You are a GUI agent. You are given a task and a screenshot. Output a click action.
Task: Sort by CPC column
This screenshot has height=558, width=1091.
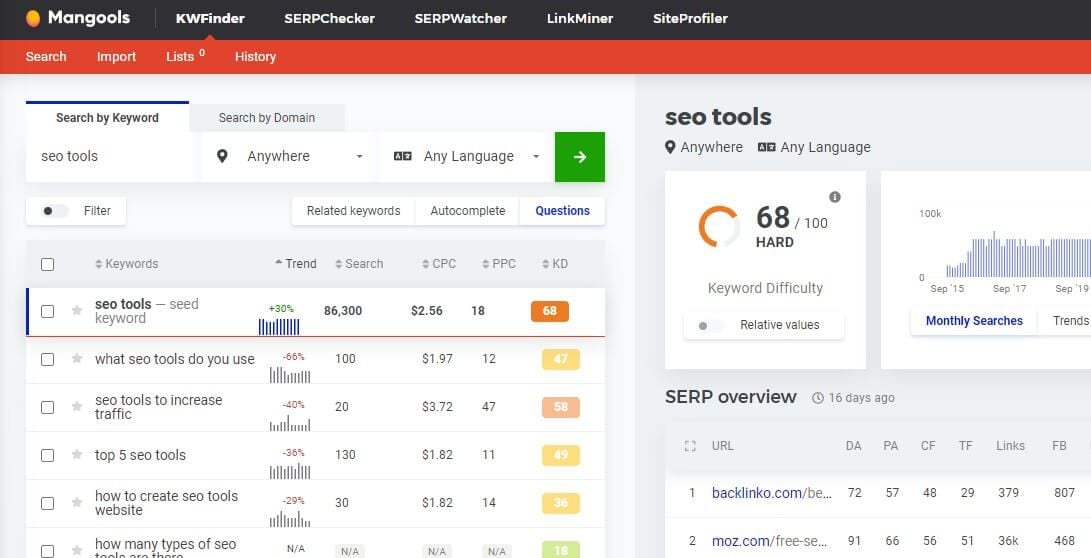439,264
